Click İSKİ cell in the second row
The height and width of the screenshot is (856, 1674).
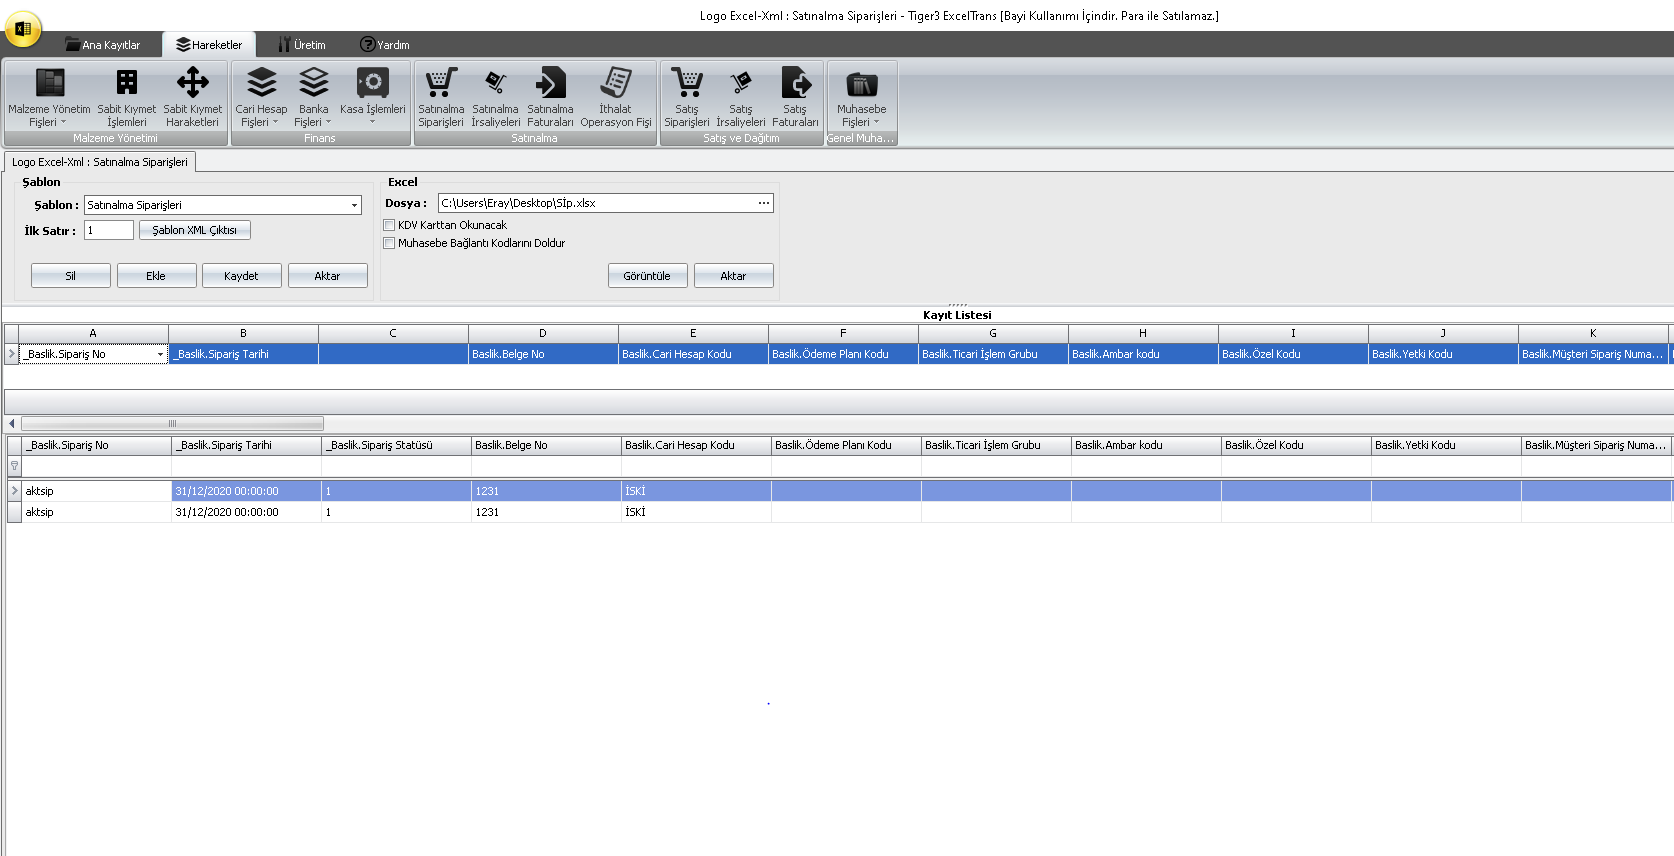[x=696, y=512]
